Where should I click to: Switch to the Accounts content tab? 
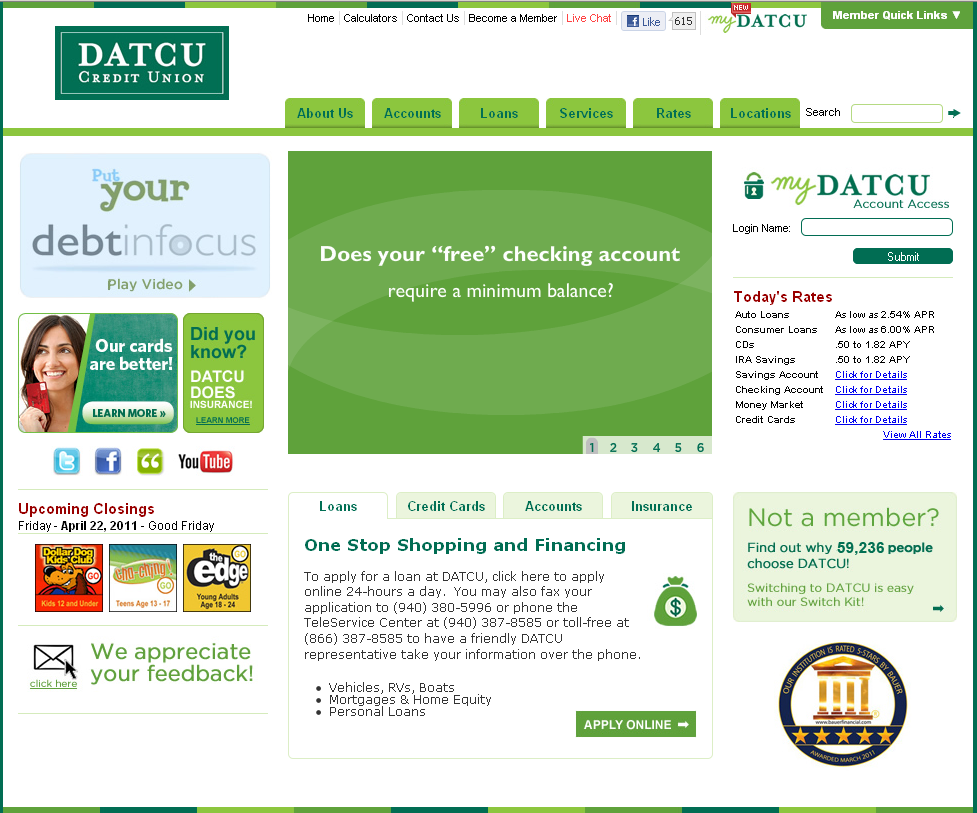pos(553,506)
